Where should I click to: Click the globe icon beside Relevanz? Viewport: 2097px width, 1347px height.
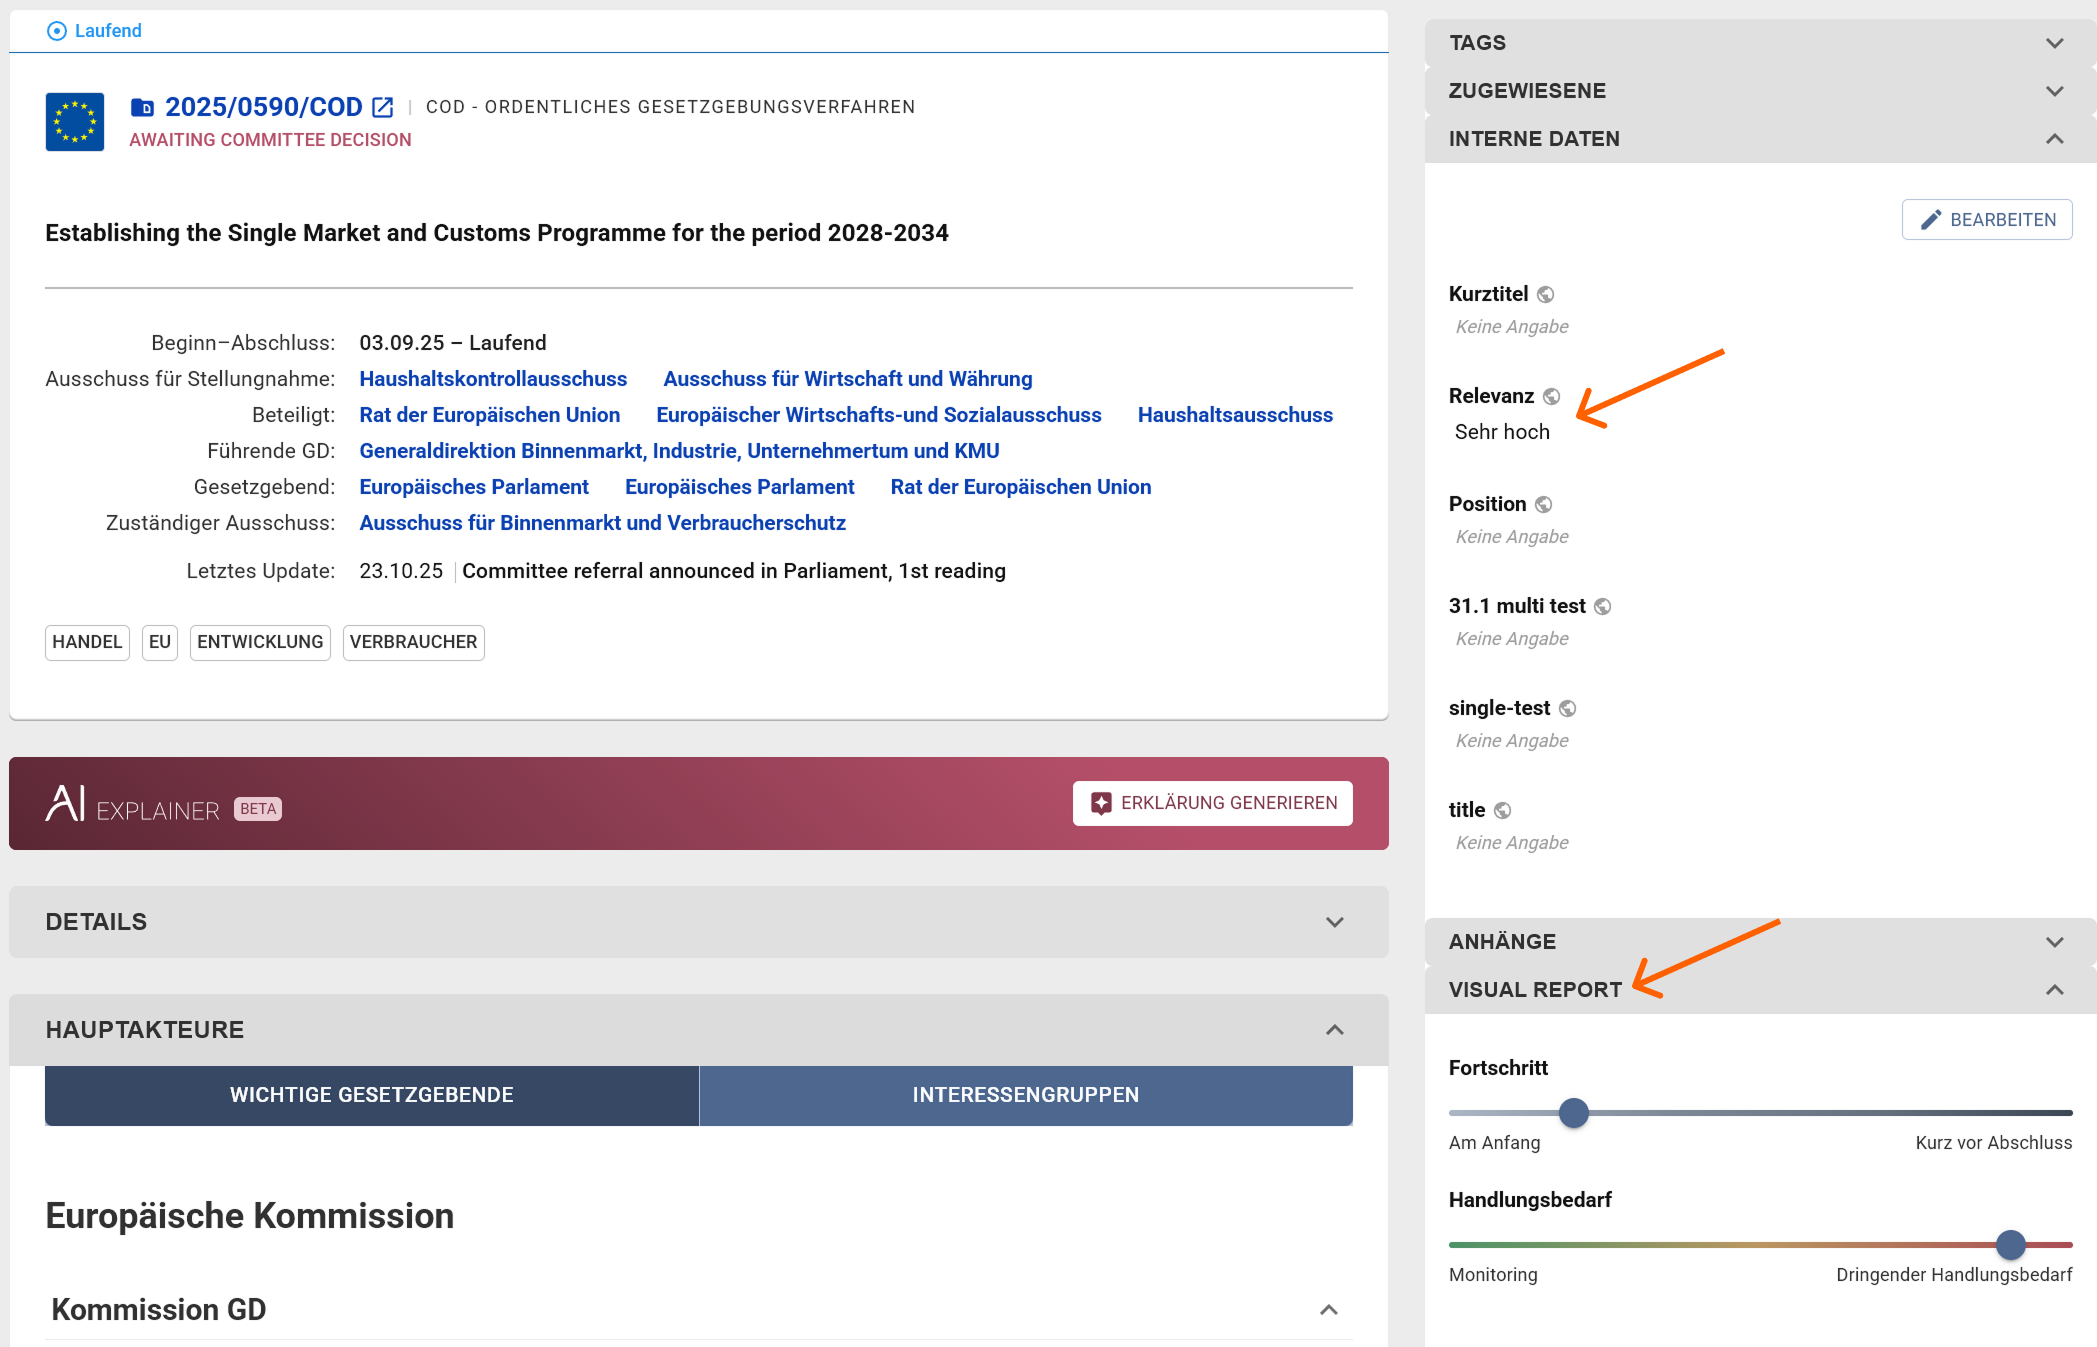pos(1551,396)
